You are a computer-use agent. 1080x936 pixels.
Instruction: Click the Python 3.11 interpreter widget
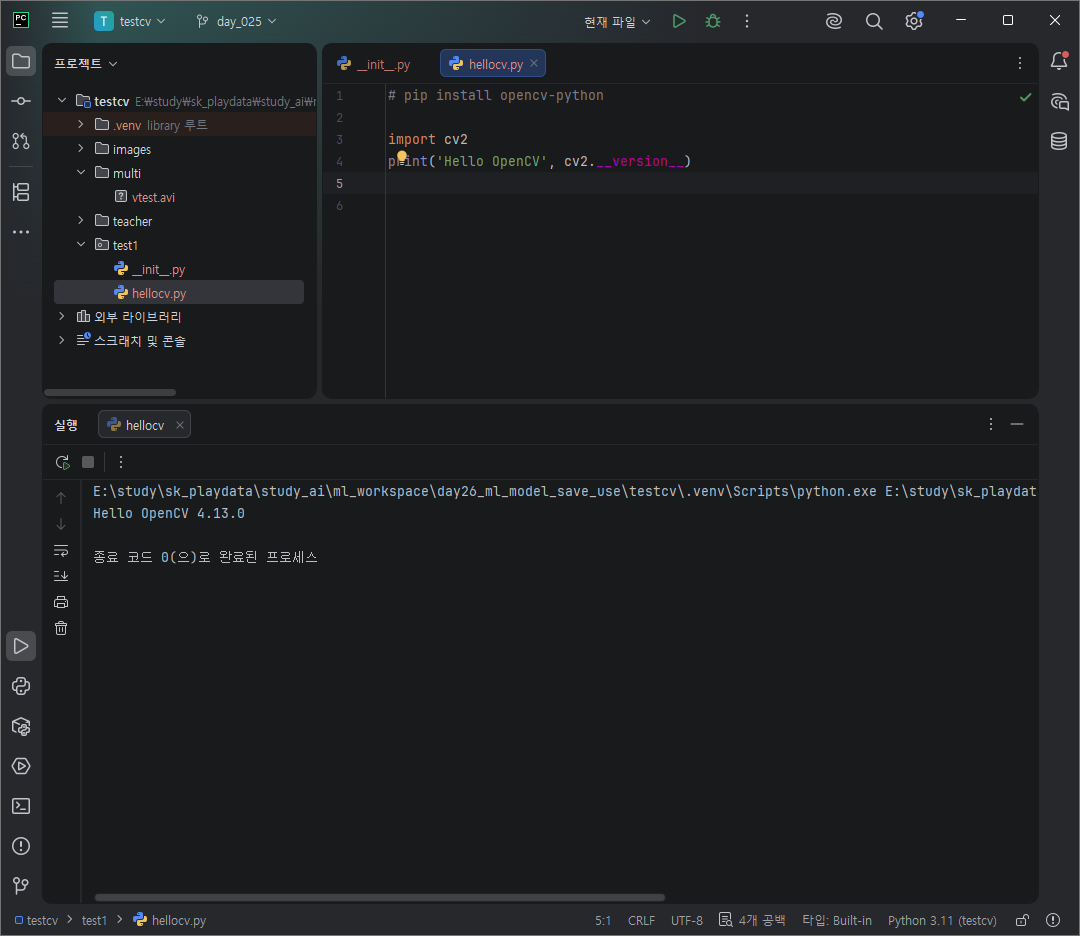[942, 920]
